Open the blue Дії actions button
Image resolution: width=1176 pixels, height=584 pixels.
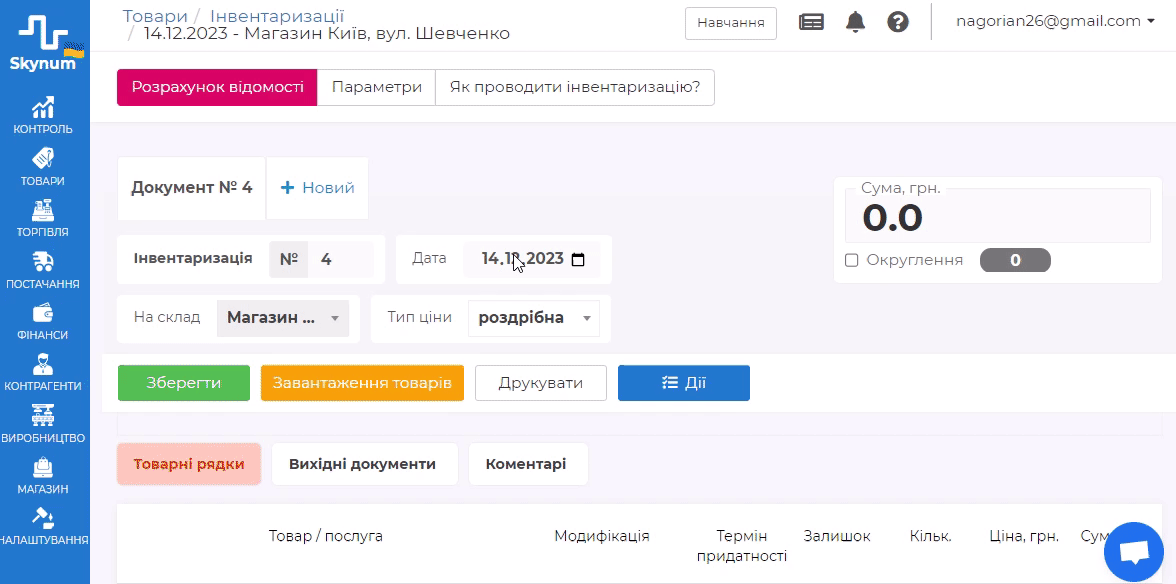[684, 383]
